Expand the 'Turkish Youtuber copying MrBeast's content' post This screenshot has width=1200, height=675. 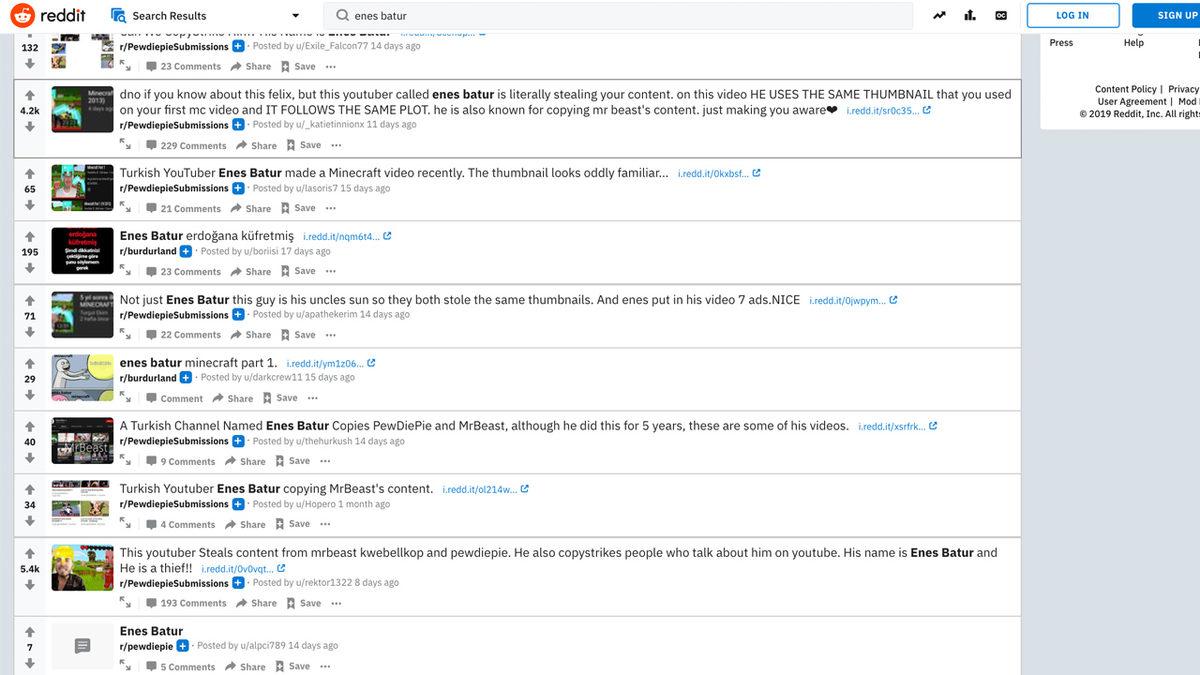point(125,524)
